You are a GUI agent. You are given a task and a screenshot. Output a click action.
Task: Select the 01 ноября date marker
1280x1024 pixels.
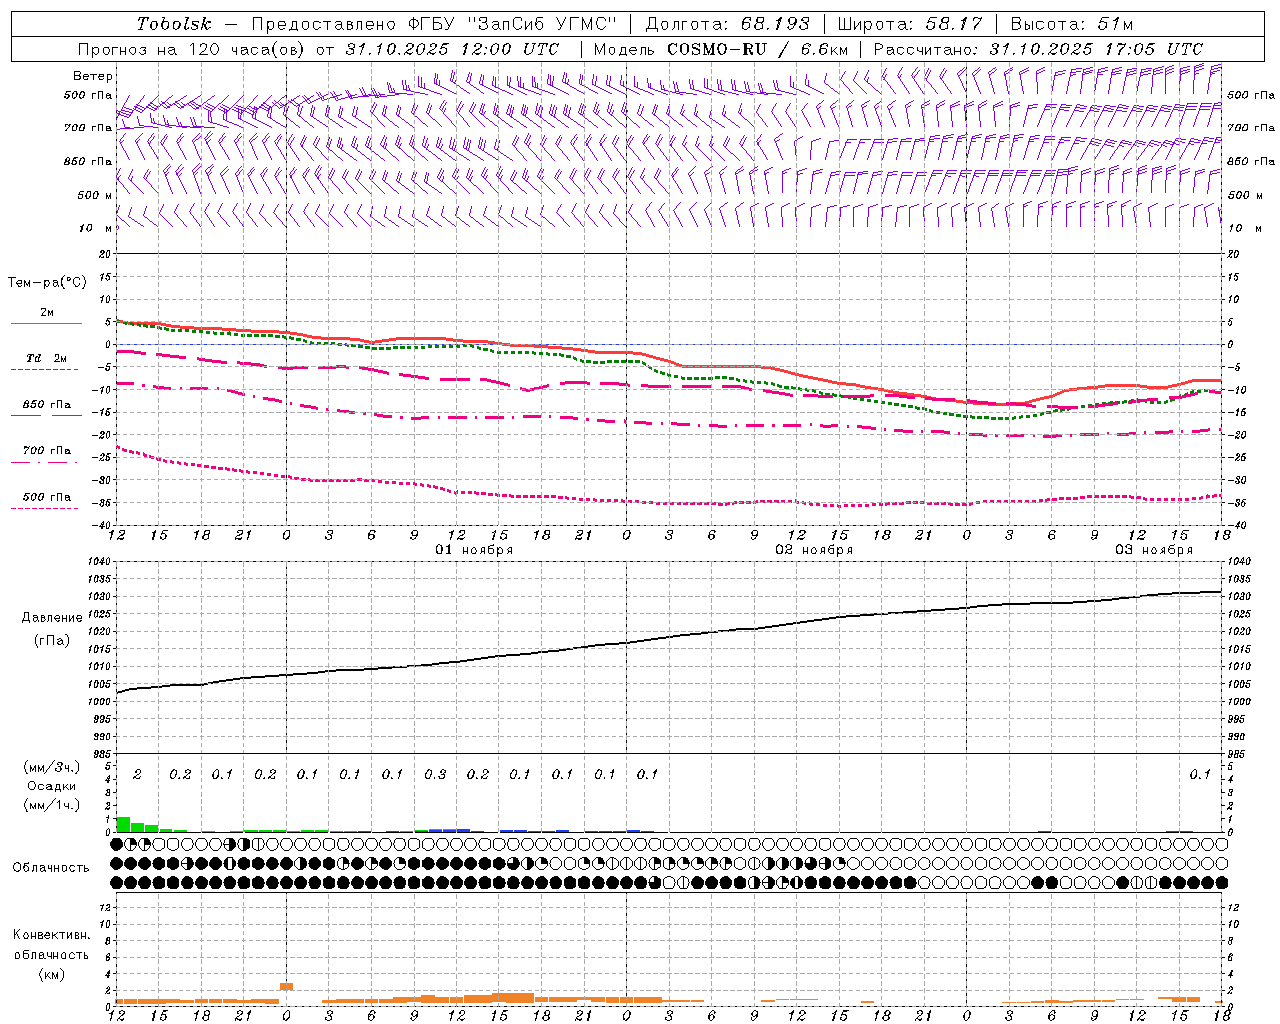click(474, 550)
